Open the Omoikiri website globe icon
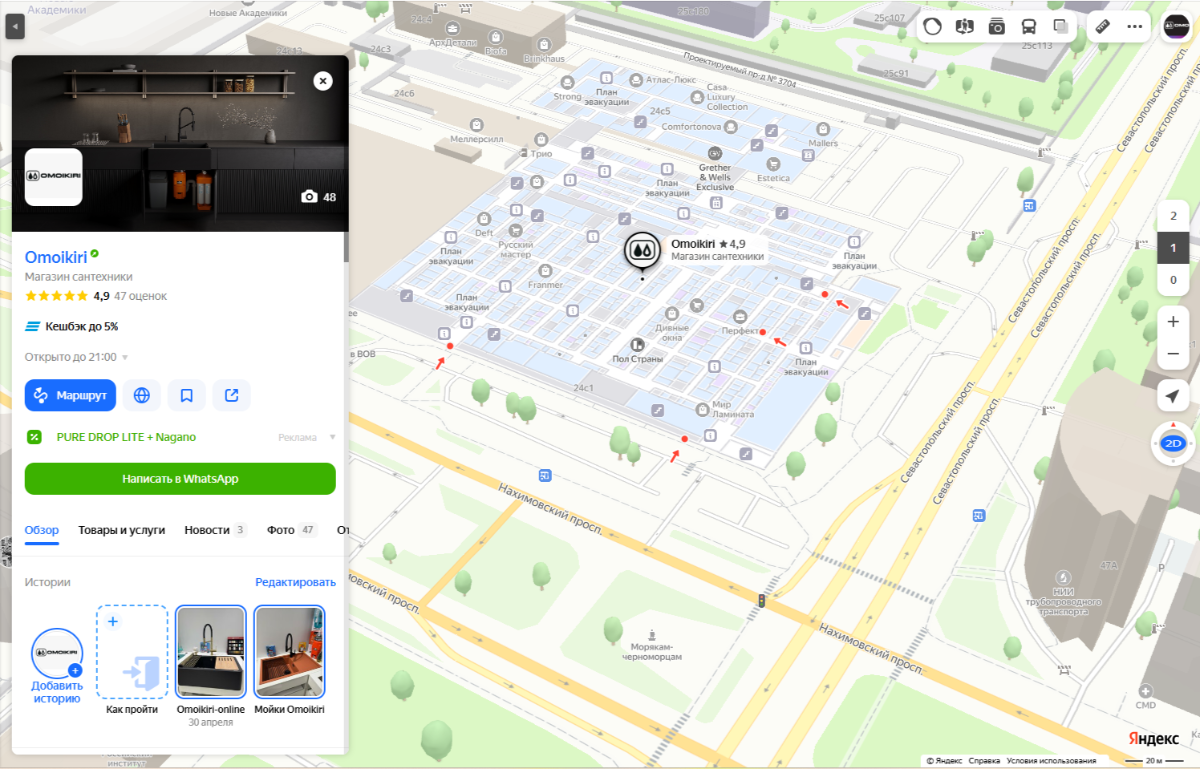The width and height of the screenshot is (1200, 769). tap(142, 395)
